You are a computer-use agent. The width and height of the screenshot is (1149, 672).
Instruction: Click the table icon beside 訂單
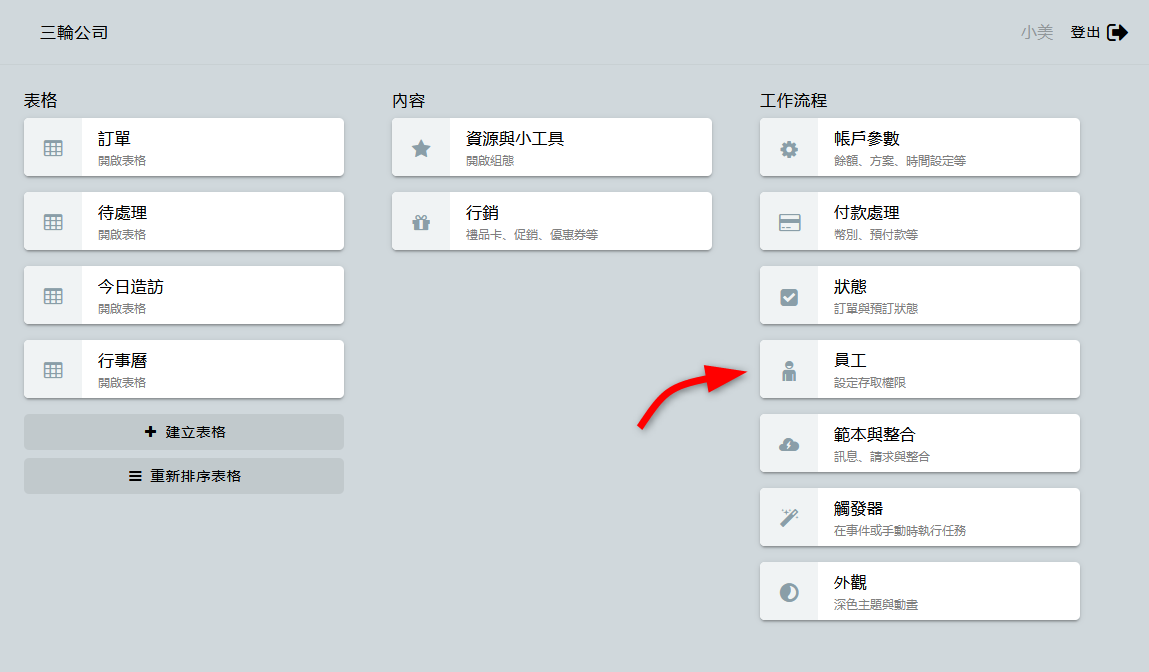point(53,148)
